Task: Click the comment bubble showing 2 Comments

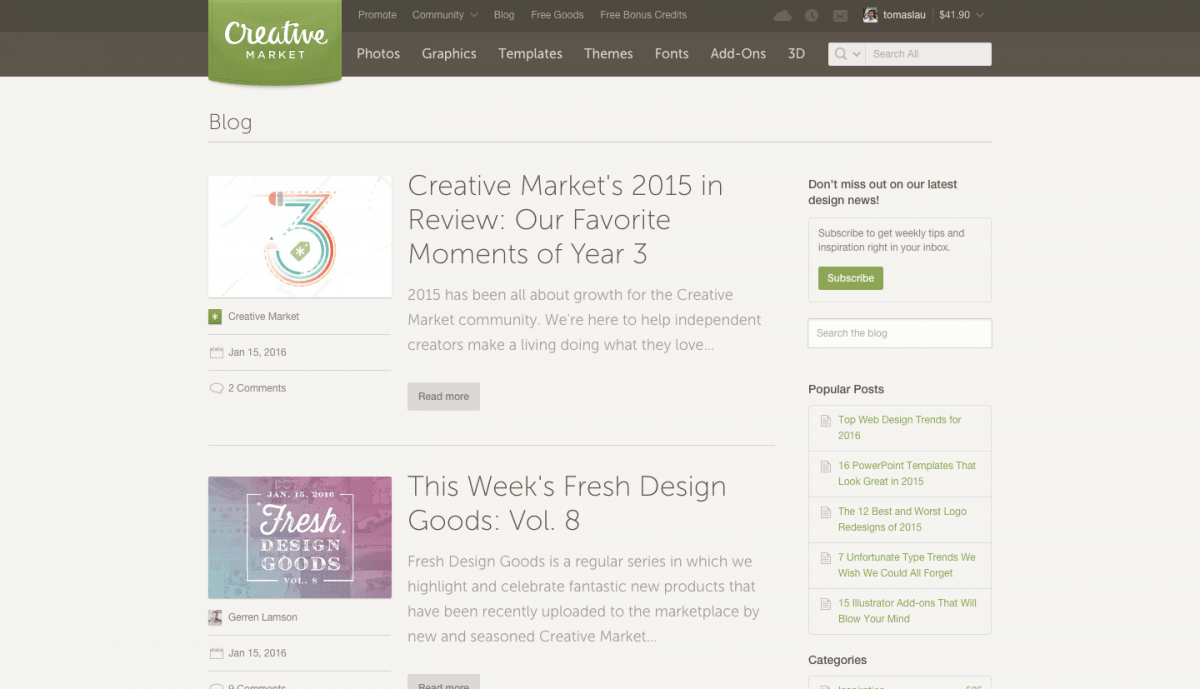Action: 218,388
